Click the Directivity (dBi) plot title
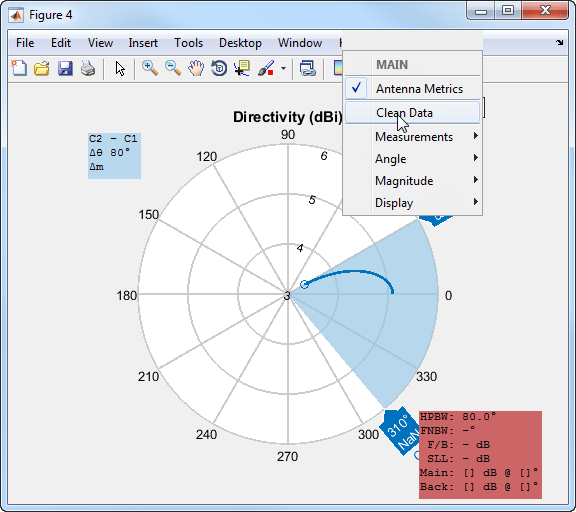The image size is (576, 512). click(288, 117)
